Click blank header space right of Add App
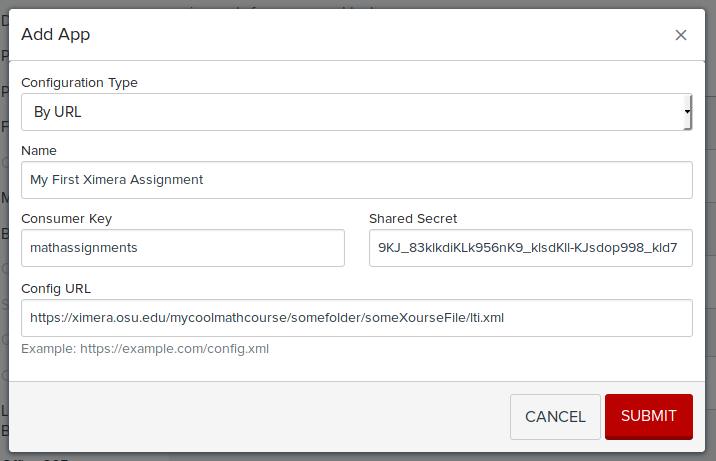The image size is (716, 461). click(x=380, y=35)
